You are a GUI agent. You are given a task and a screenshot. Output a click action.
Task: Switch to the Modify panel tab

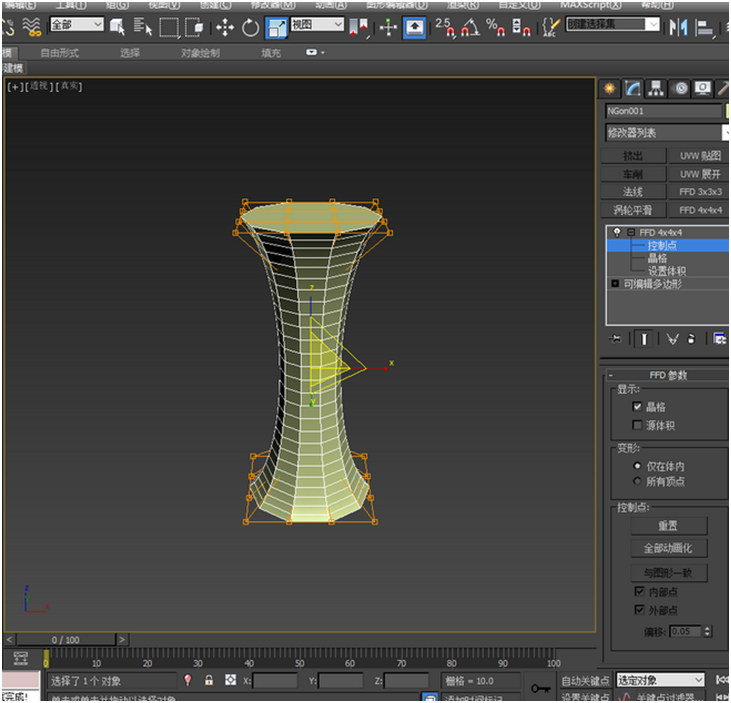click(633, 88)
